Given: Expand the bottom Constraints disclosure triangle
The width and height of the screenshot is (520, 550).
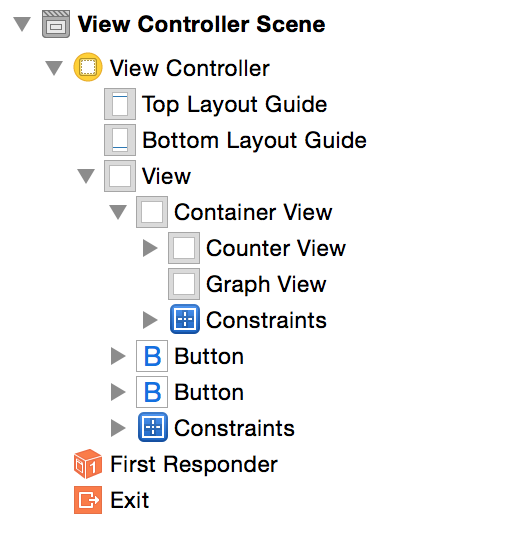Looking at the screenshot, I should [x=118, y=428].
